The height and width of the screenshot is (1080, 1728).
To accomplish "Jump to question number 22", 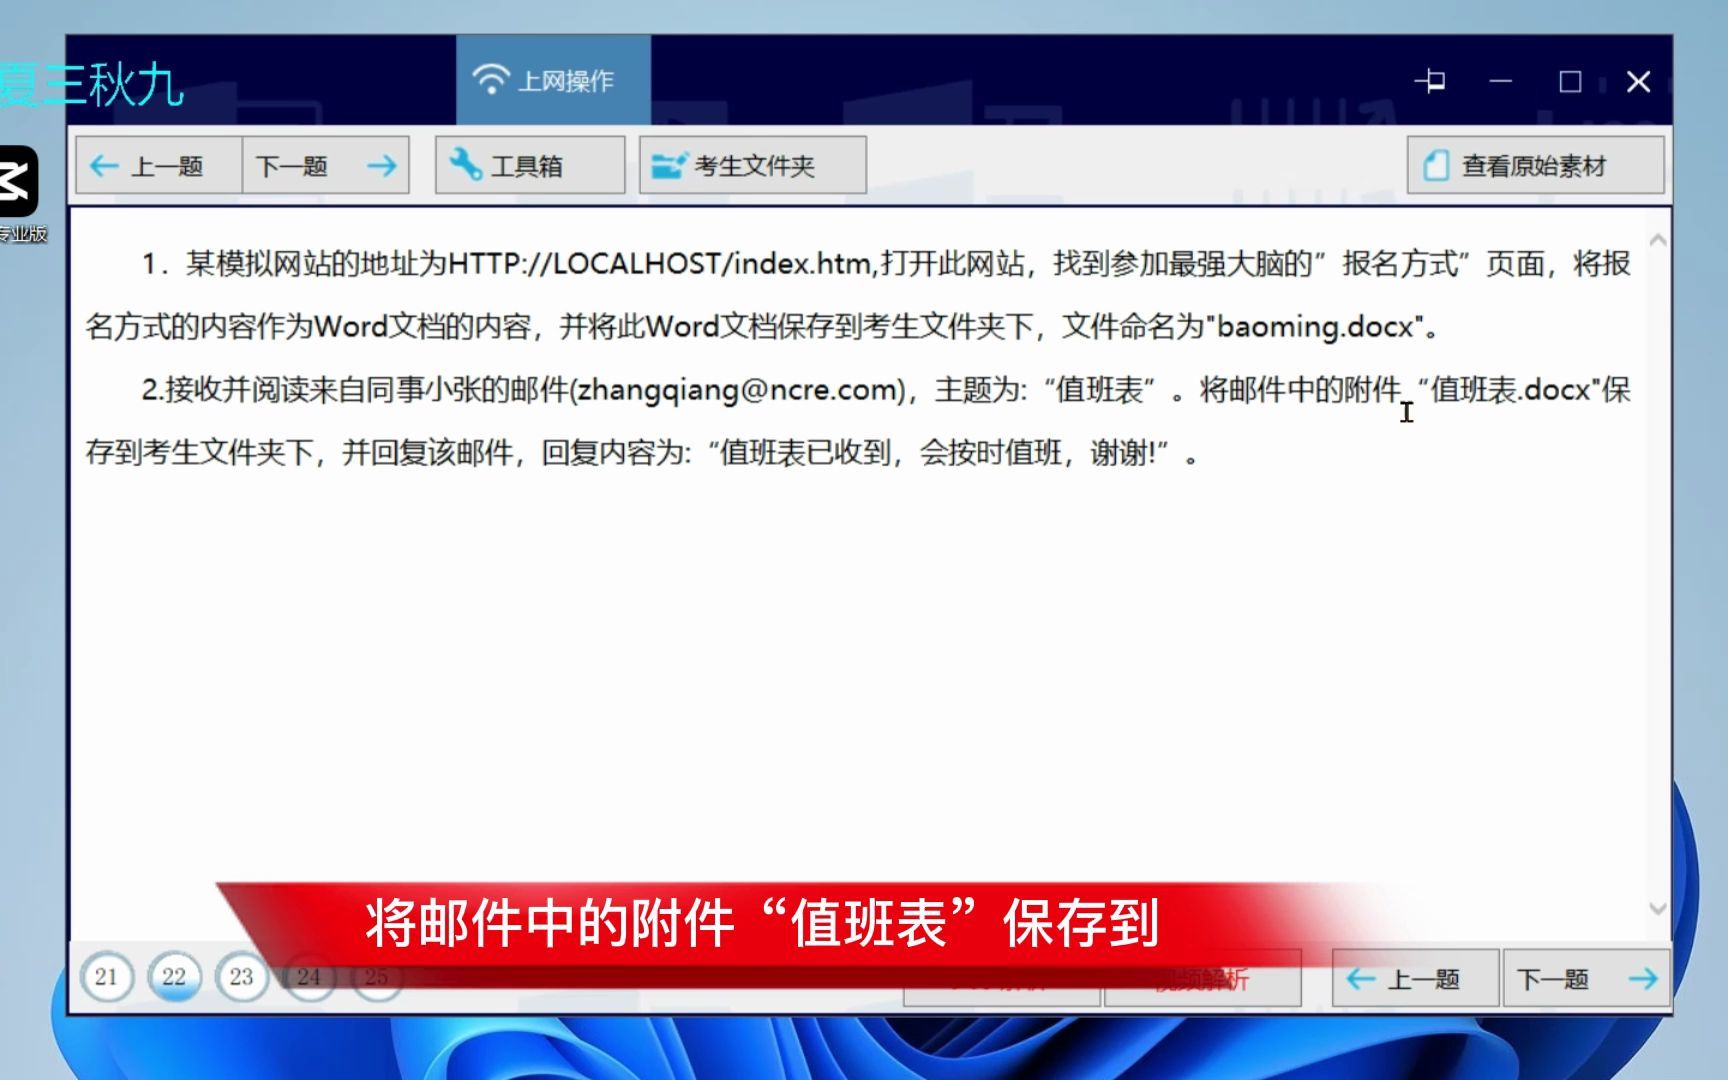I will [x=174, y=977].
